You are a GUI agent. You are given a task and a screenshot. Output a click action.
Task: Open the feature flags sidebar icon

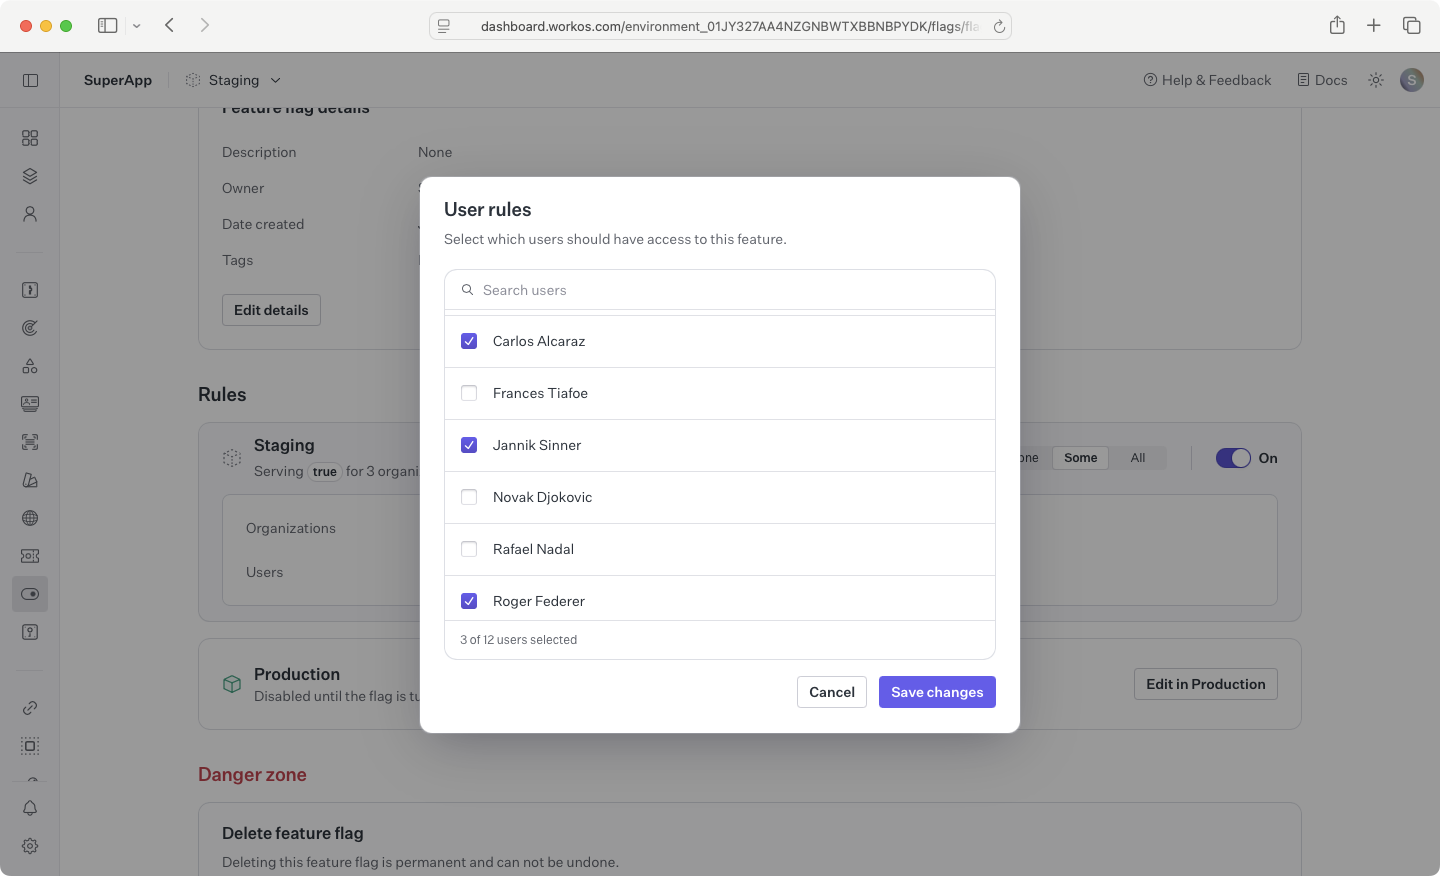point(30,594)
